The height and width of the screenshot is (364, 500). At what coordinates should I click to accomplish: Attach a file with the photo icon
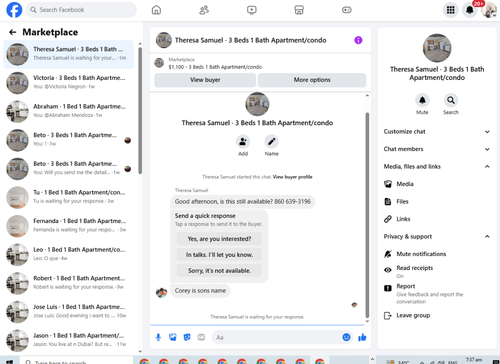173,337
